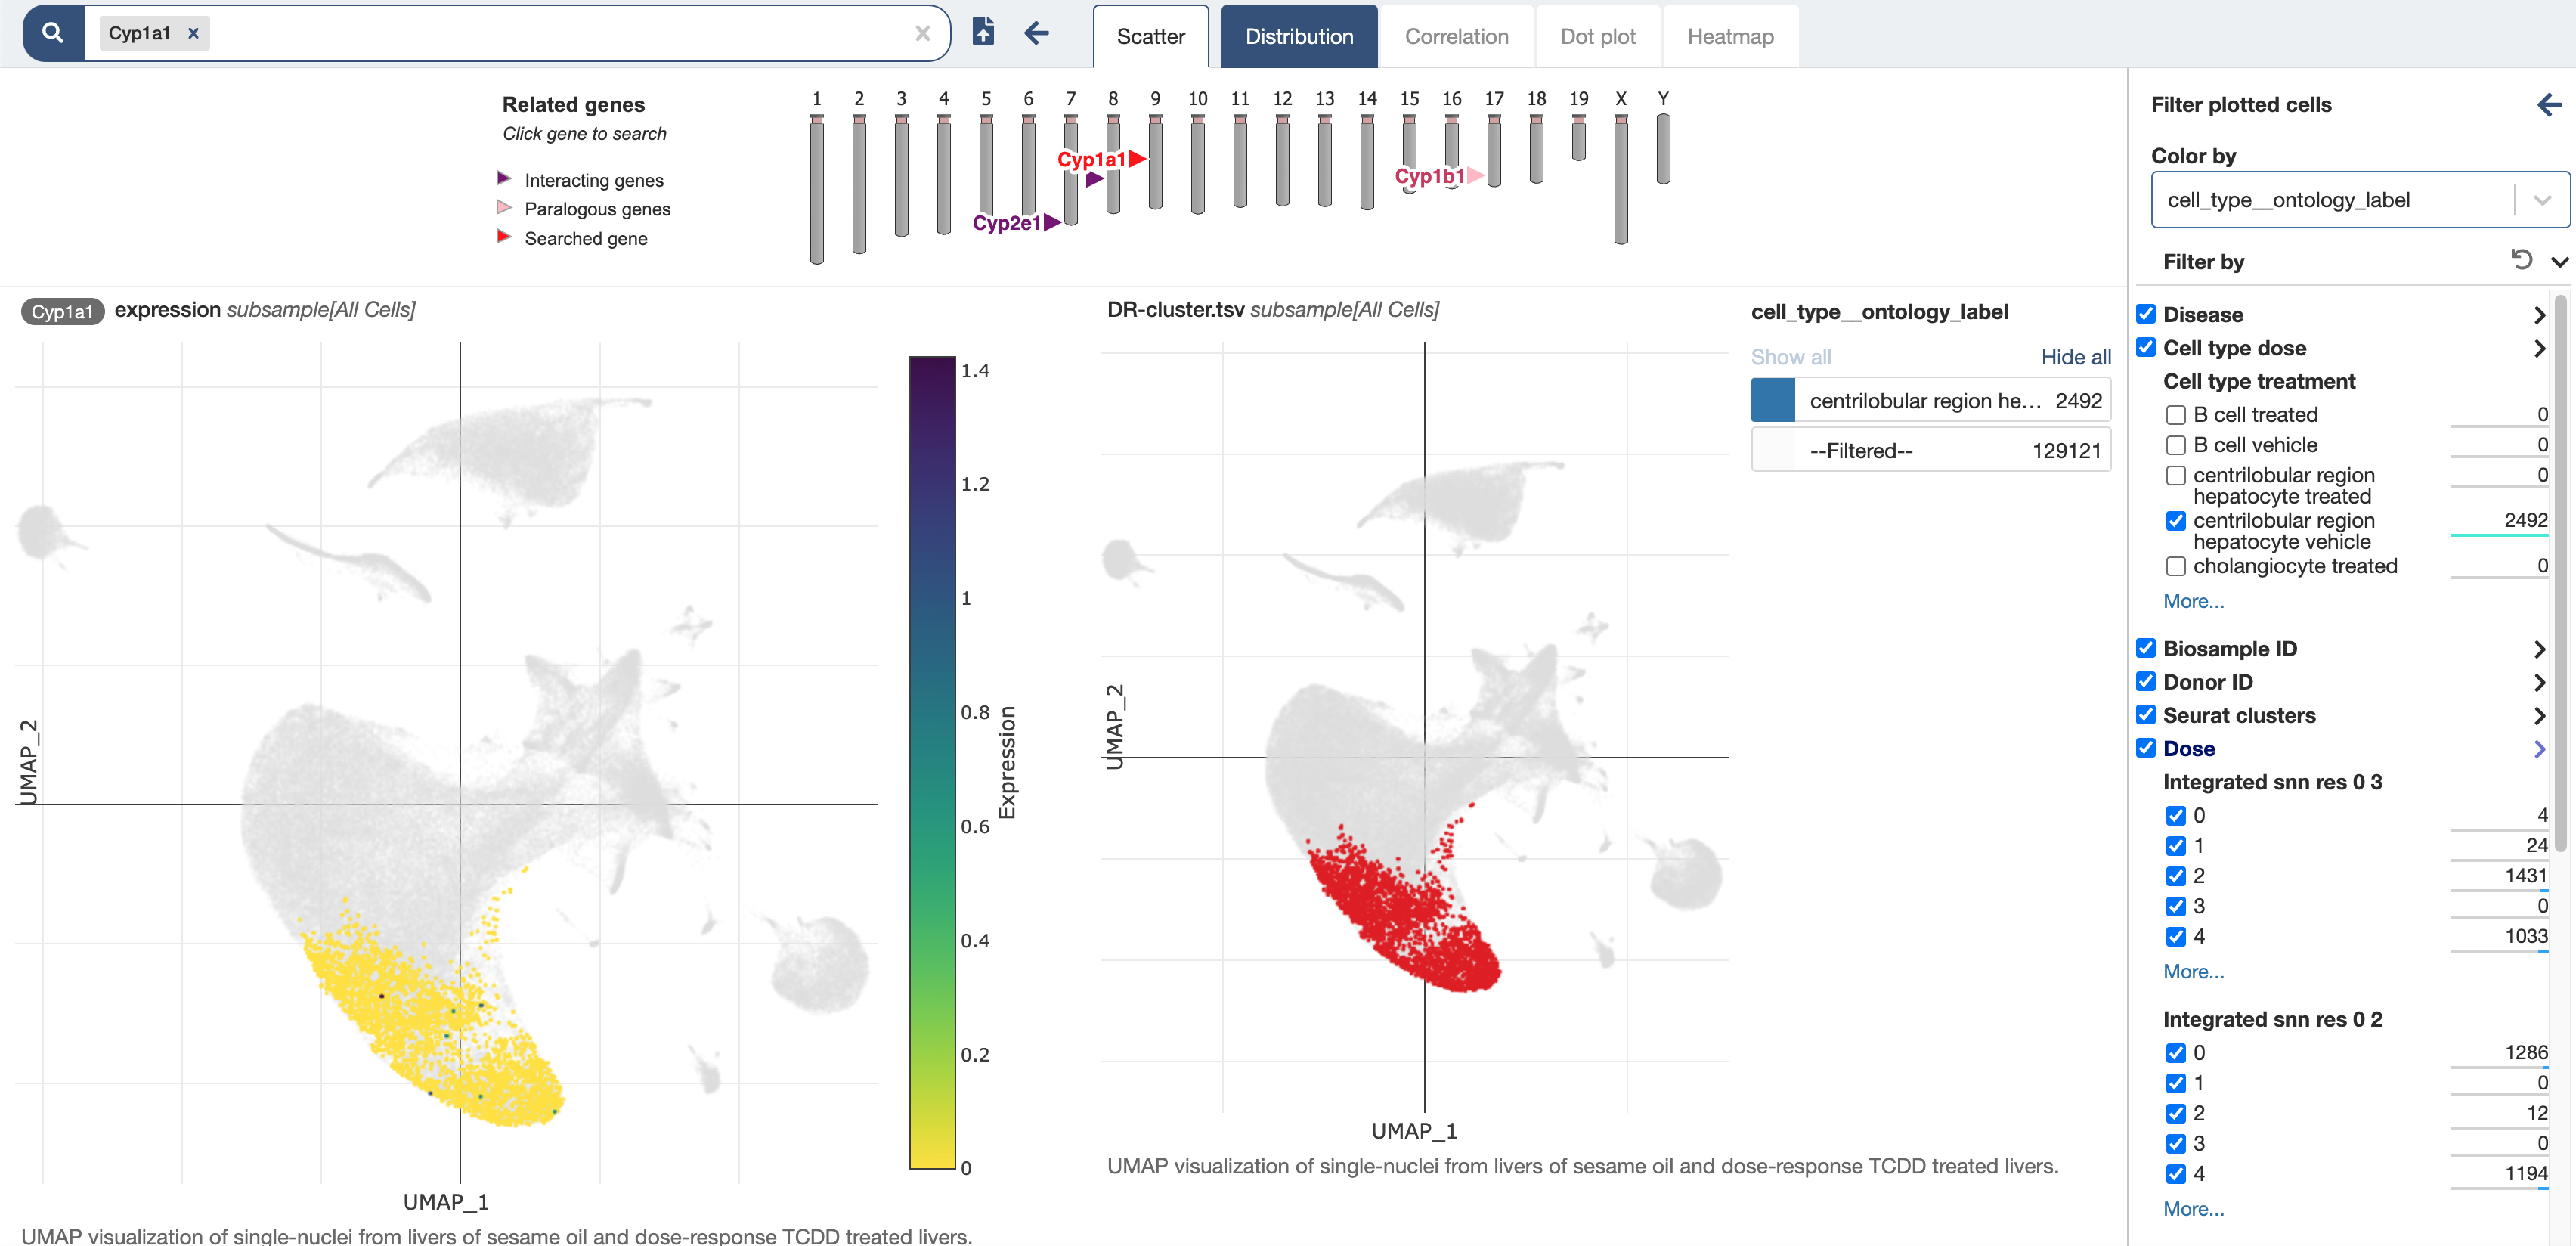Screen dimensions: 2576x1246
Task: Open the Correlation tab
Action: point(1456,37)
